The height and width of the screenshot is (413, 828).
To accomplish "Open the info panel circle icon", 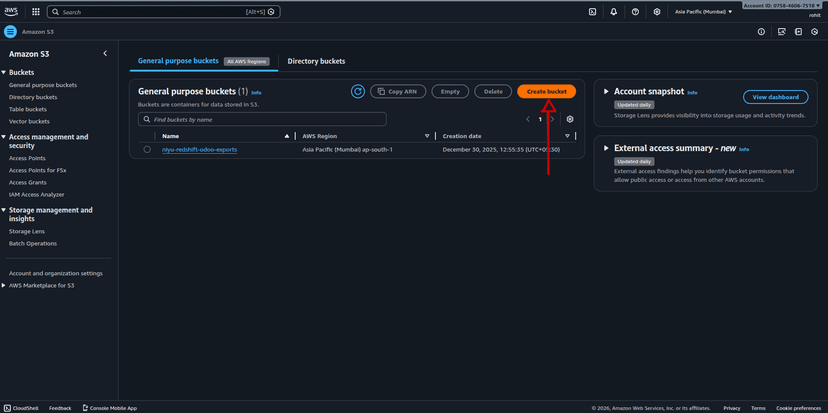I will click(x=761, y=32).
